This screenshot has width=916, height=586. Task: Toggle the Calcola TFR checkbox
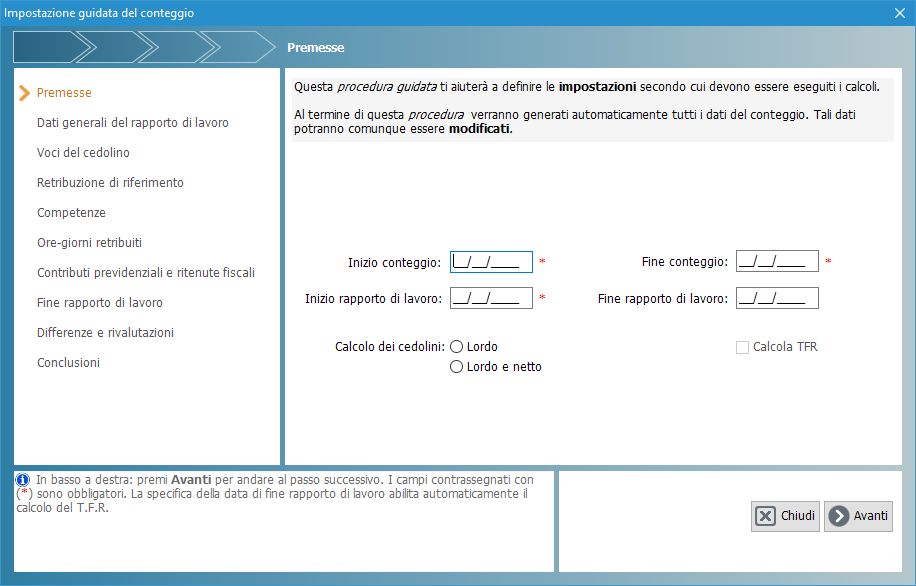742,347
